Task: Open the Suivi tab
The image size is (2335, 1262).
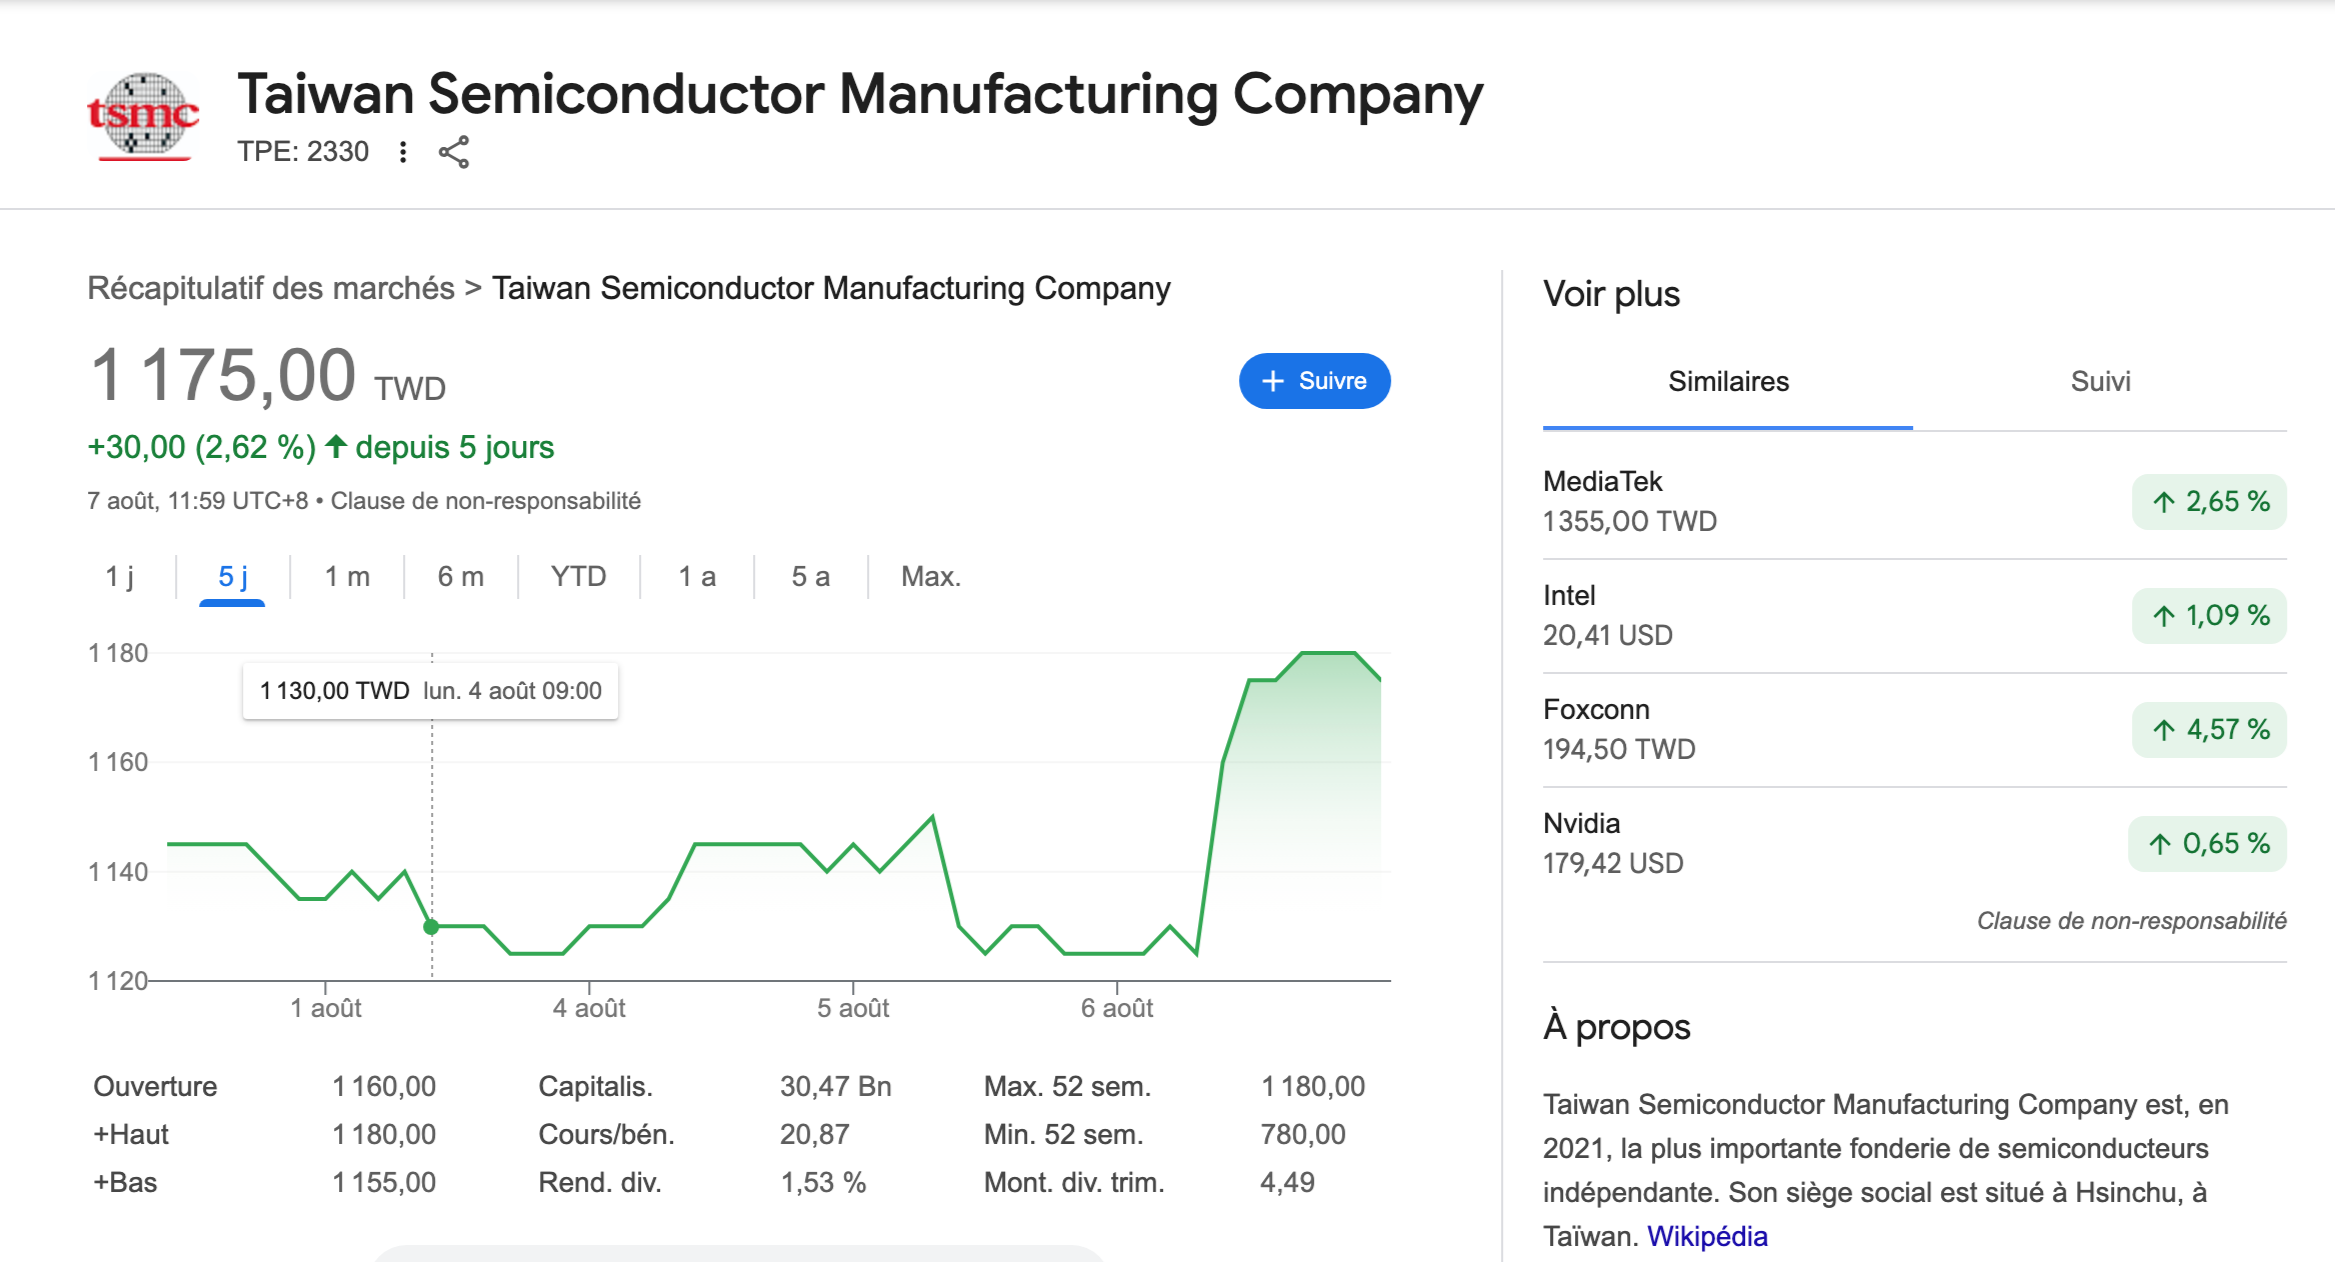Action: [2100, 382]
